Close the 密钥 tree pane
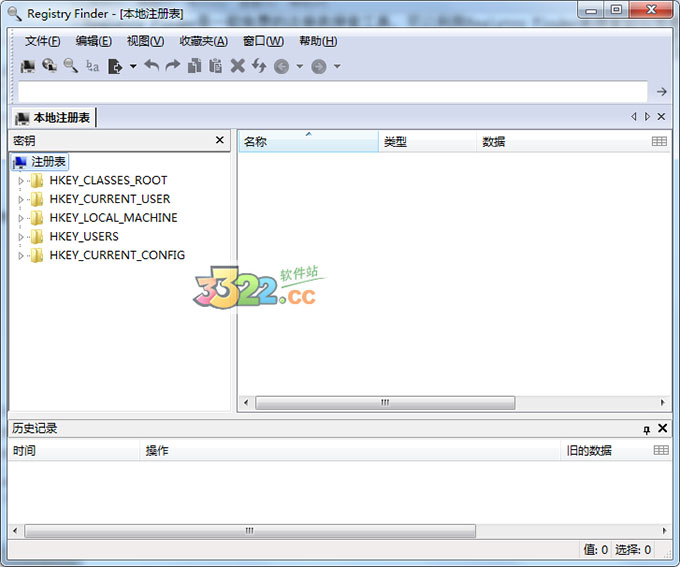 click(x=220, y=140)
